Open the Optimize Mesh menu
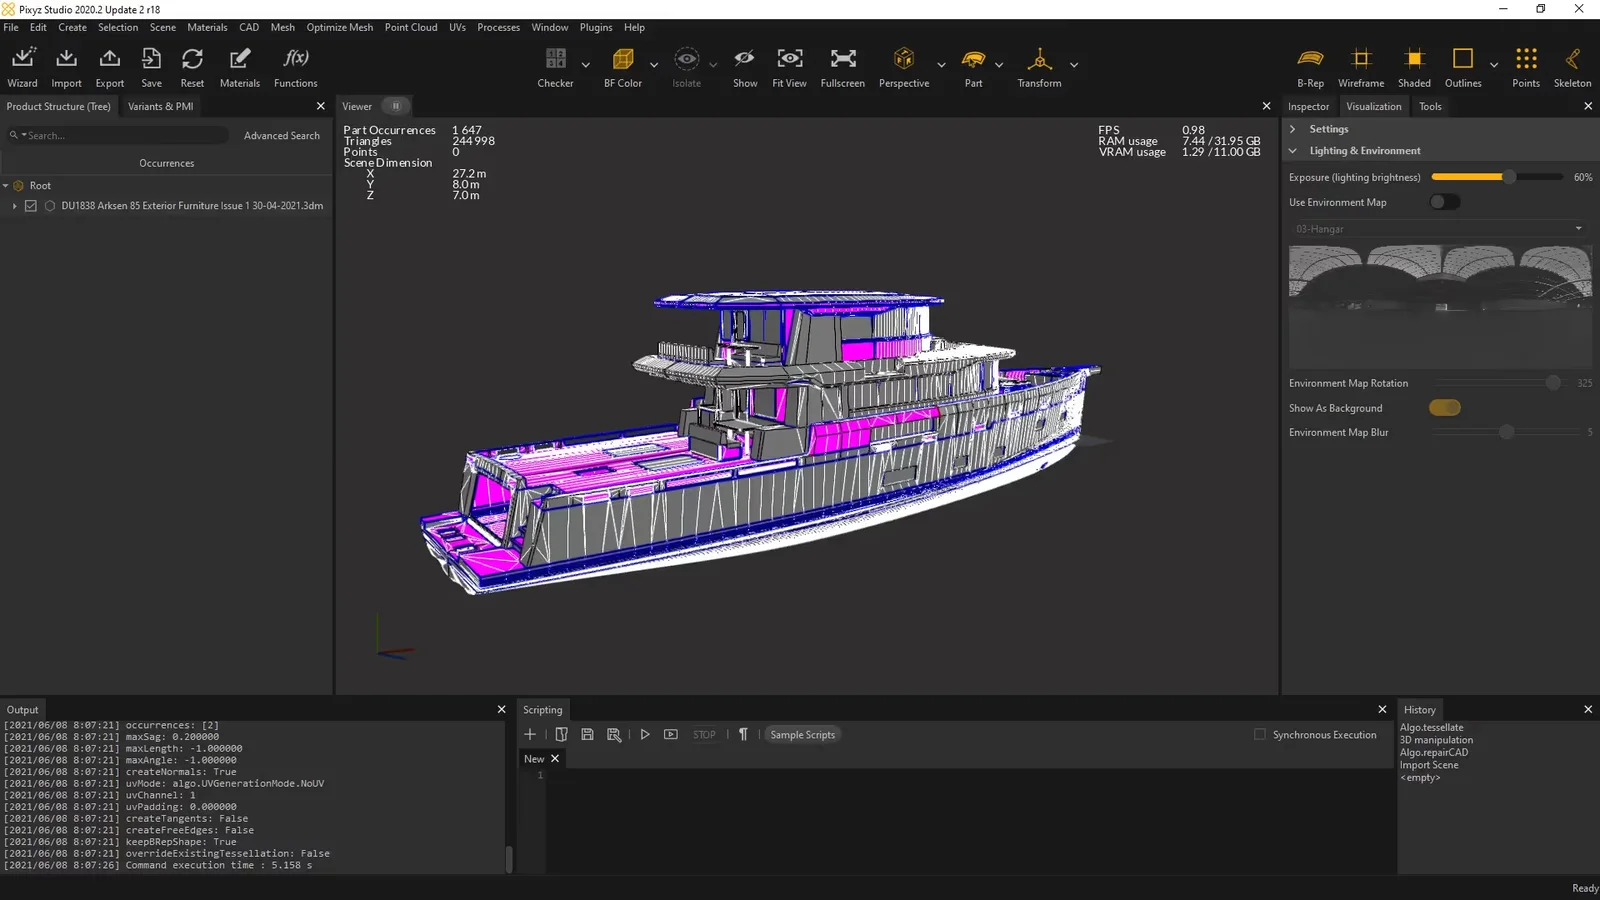1600x900 pixels. [x=340, y=27]
